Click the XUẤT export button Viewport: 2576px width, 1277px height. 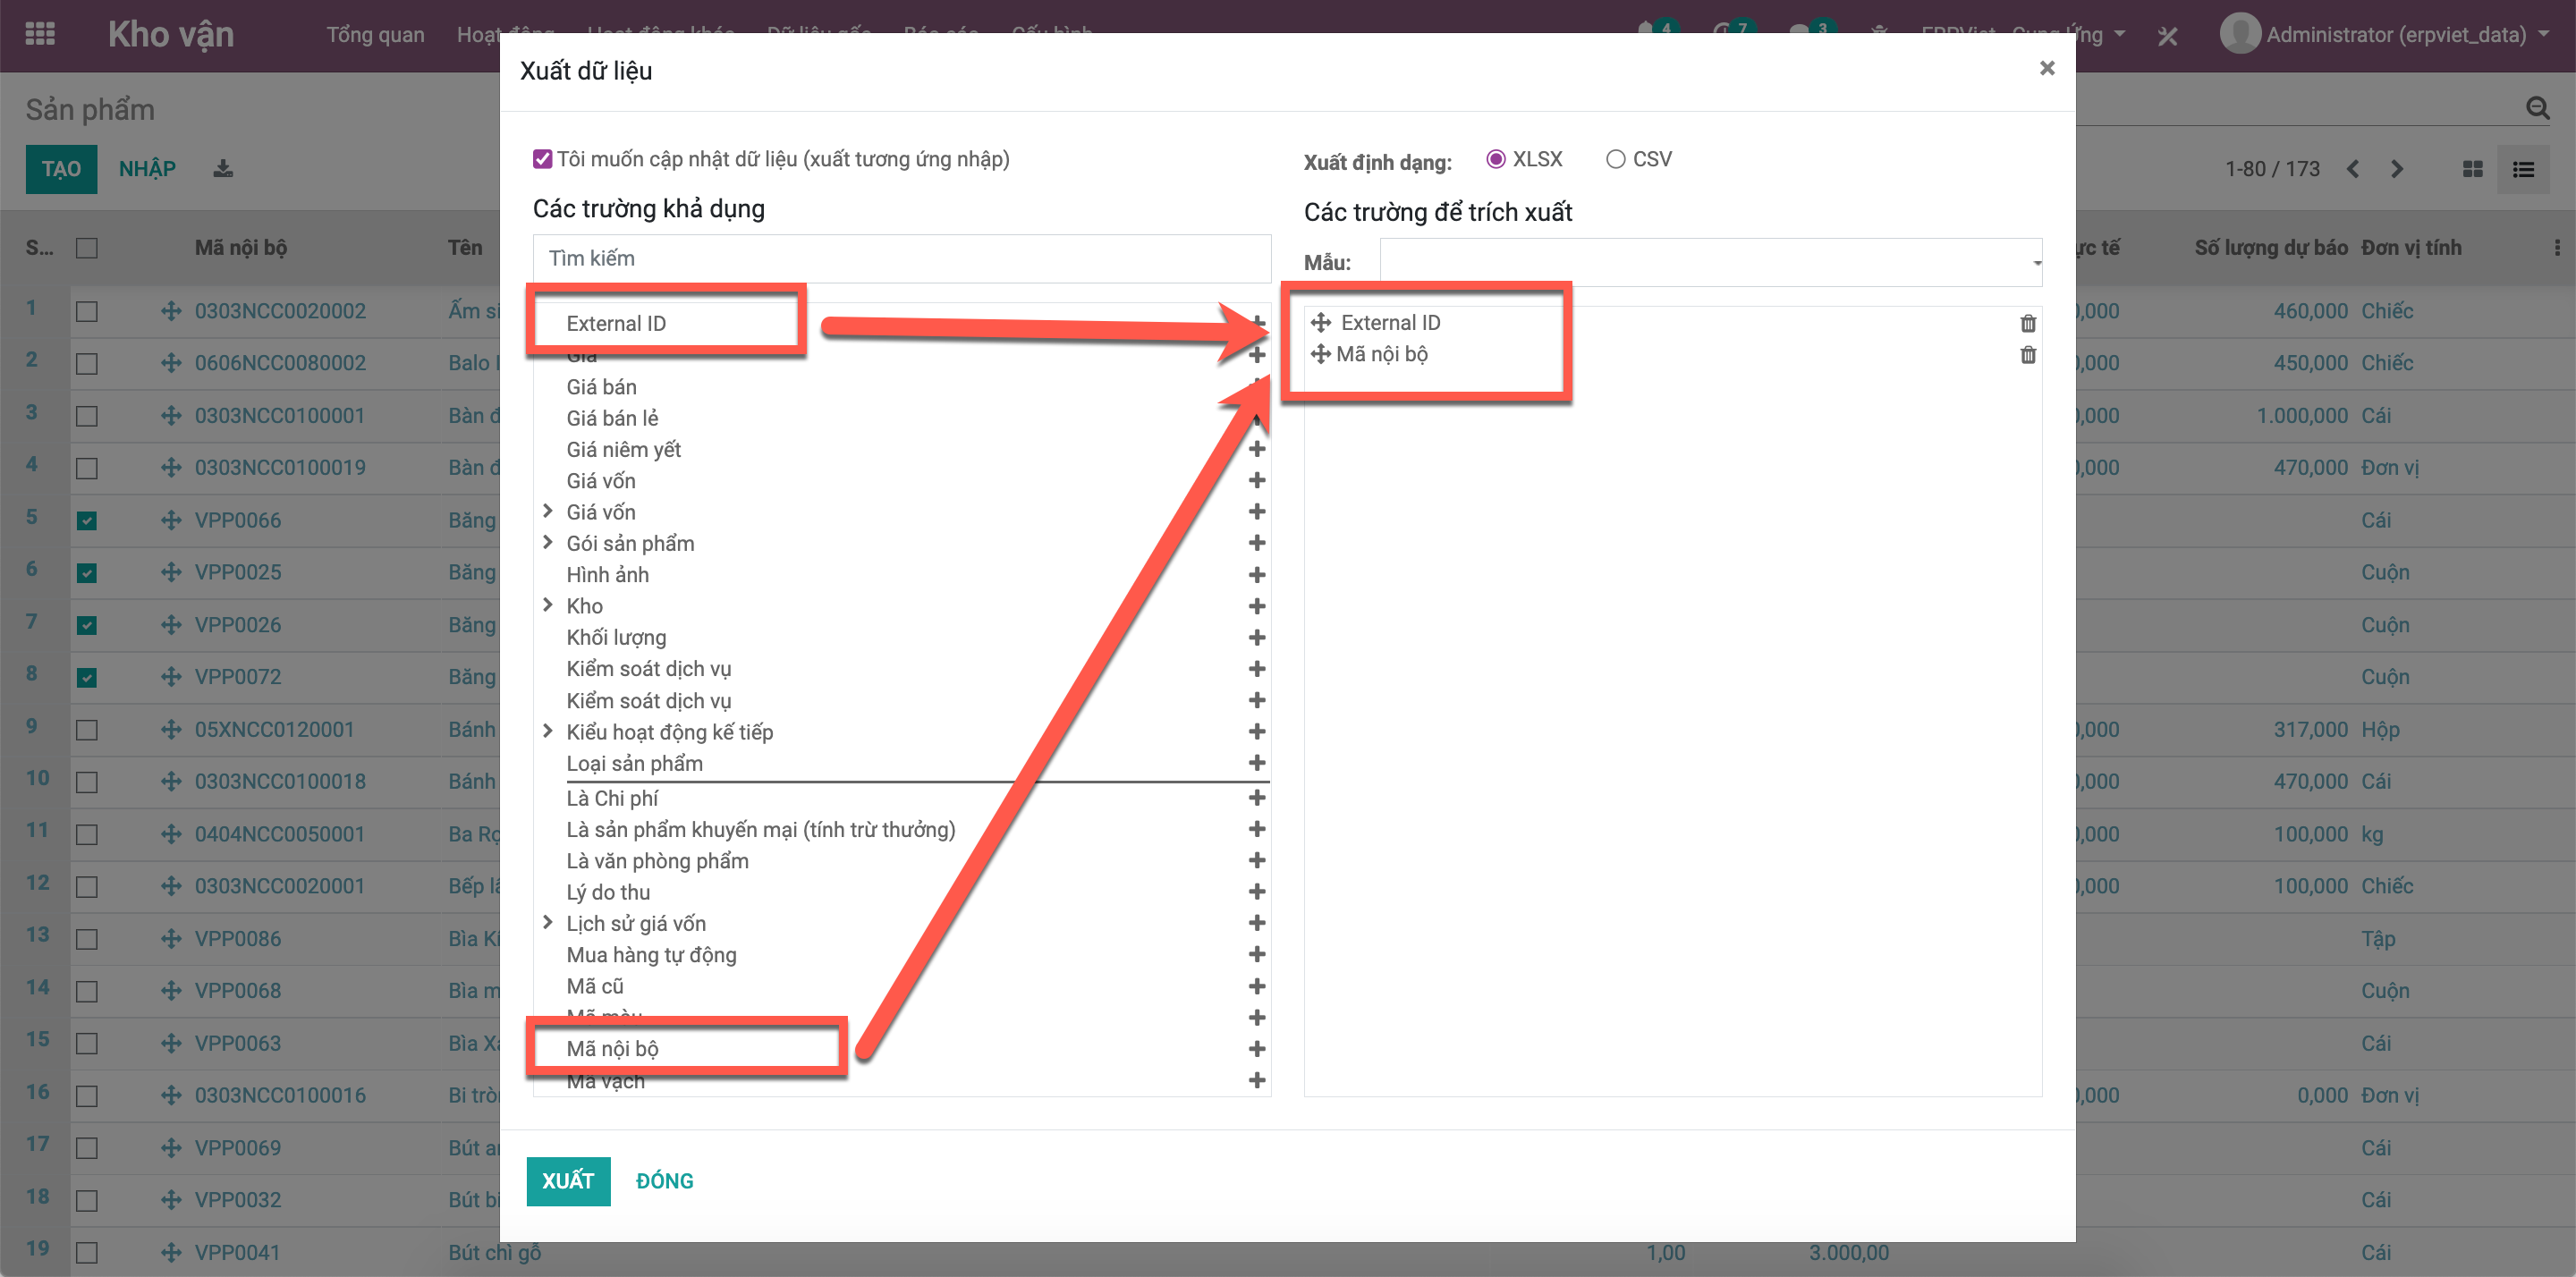pyautogui.click(x=568, y=1180)
